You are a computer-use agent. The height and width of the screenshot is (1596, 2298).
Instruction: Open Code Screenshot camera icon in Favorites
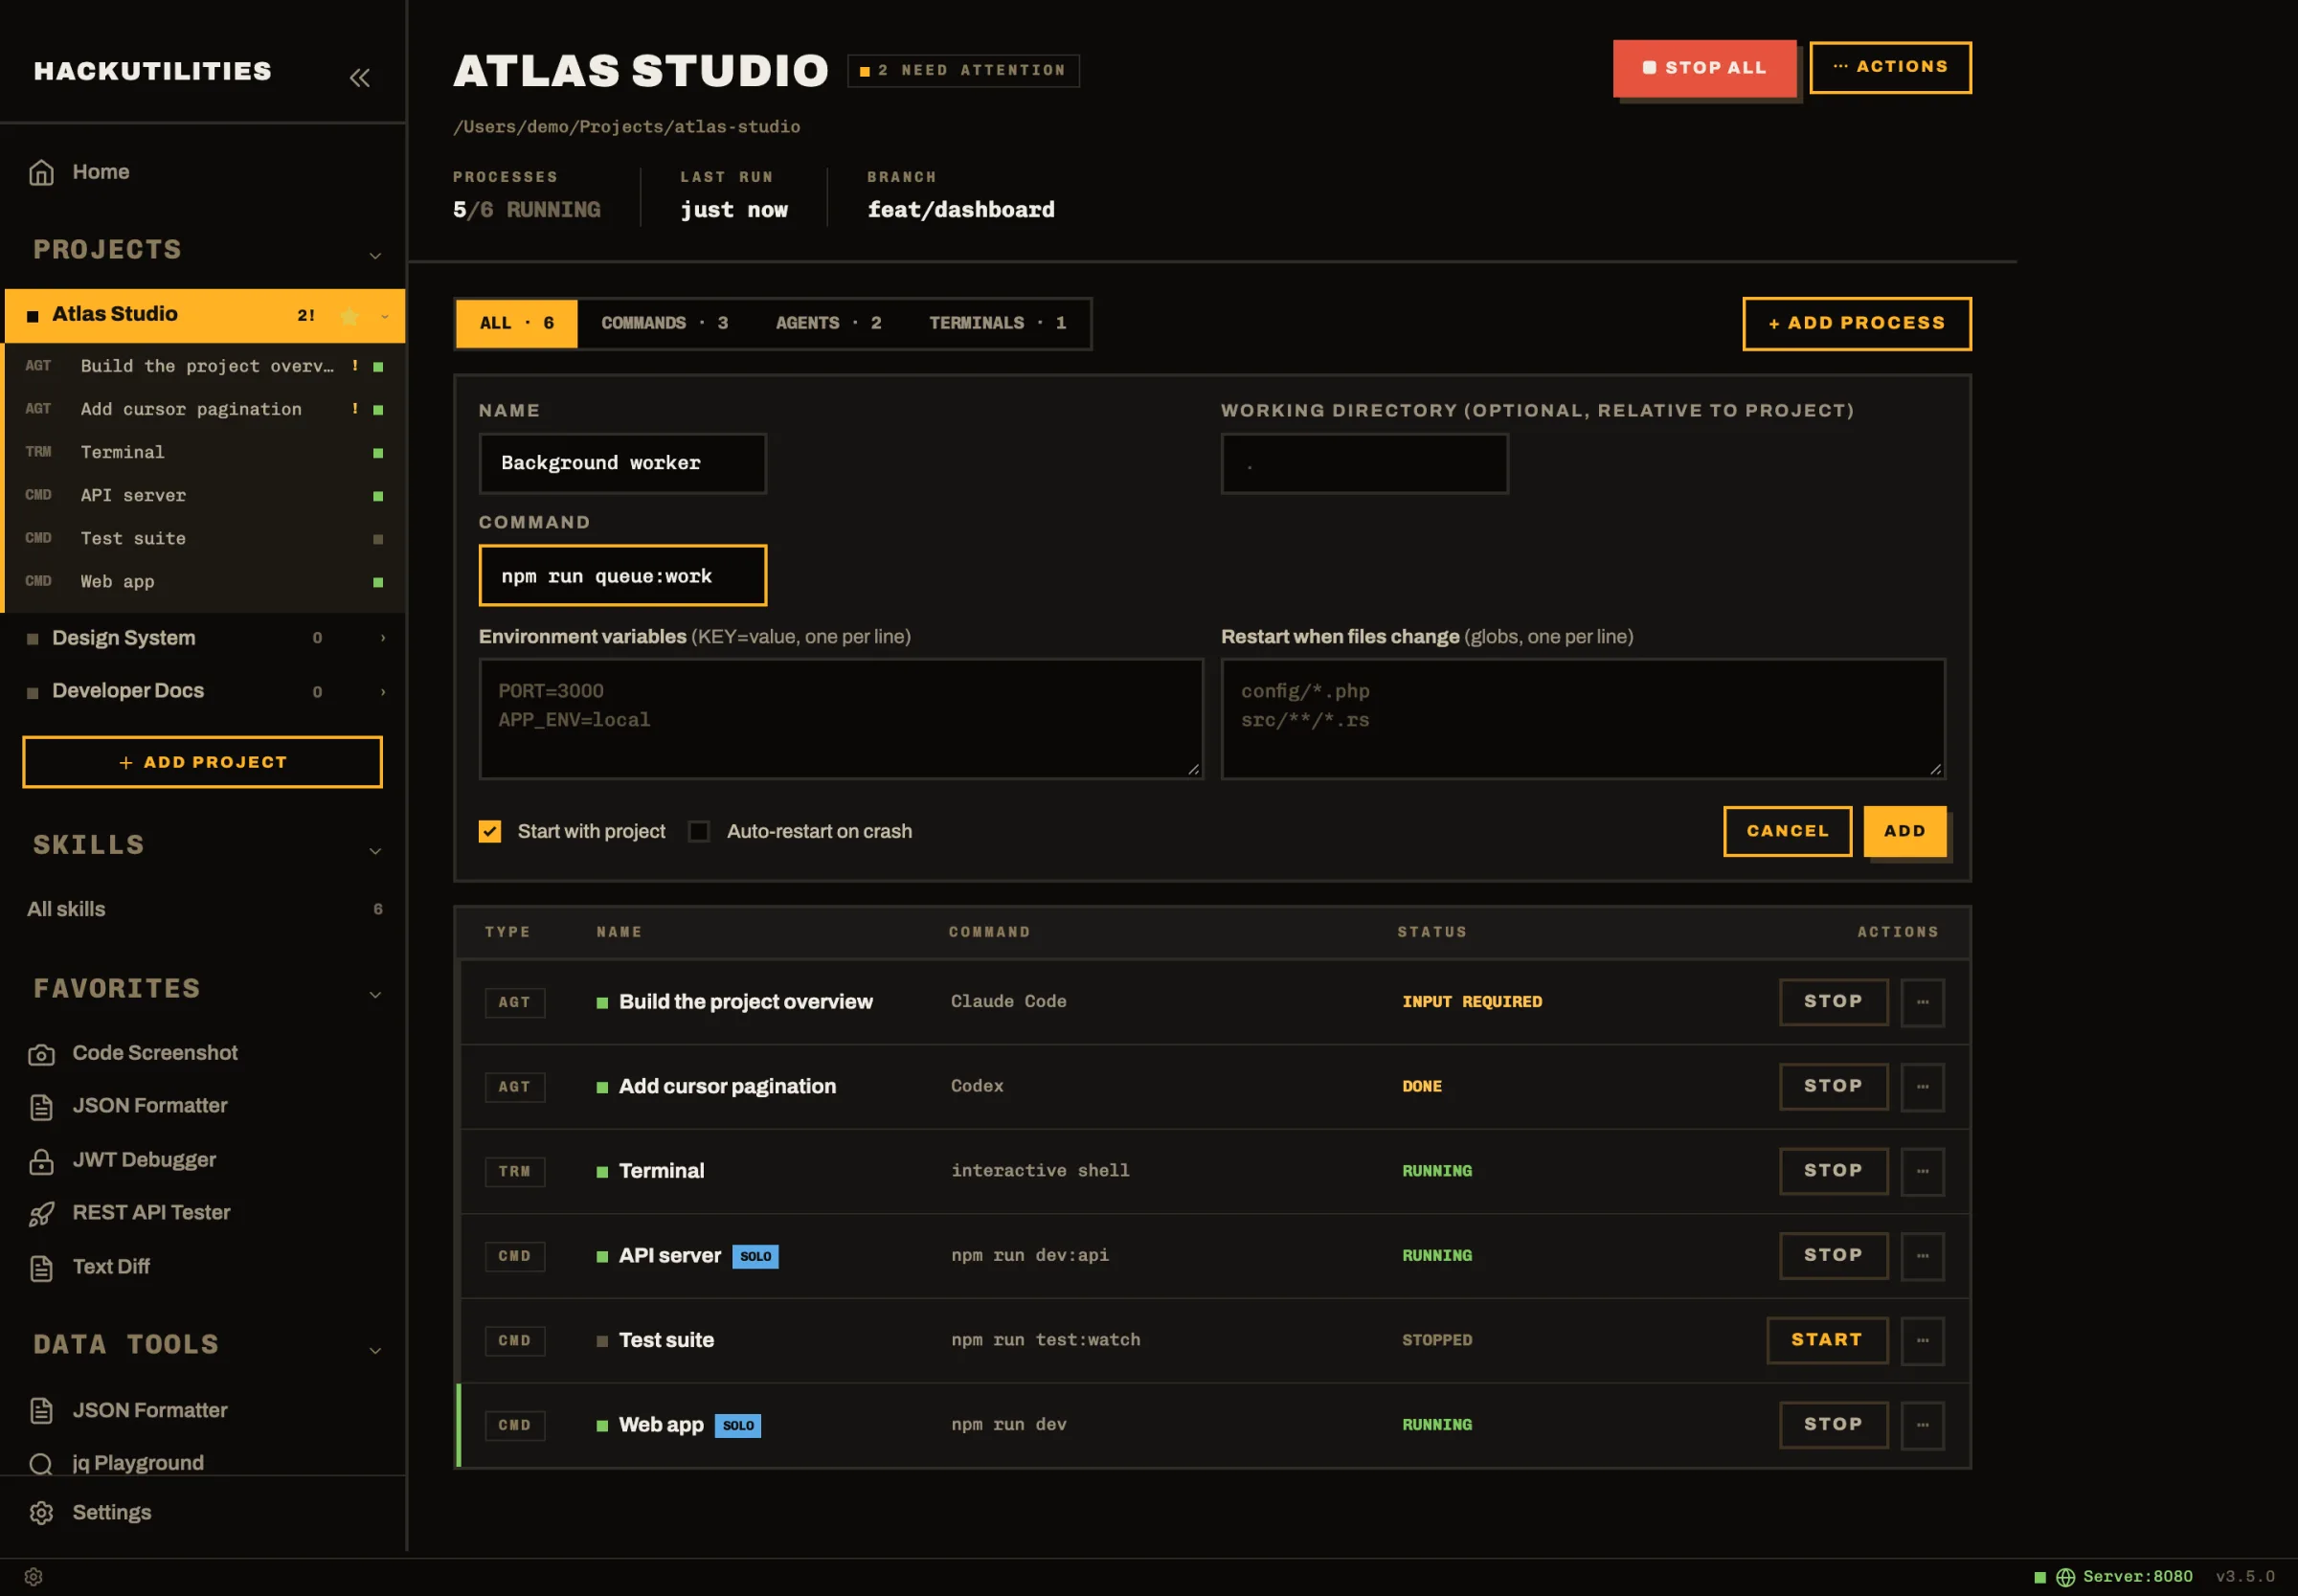coord(41,1054)
